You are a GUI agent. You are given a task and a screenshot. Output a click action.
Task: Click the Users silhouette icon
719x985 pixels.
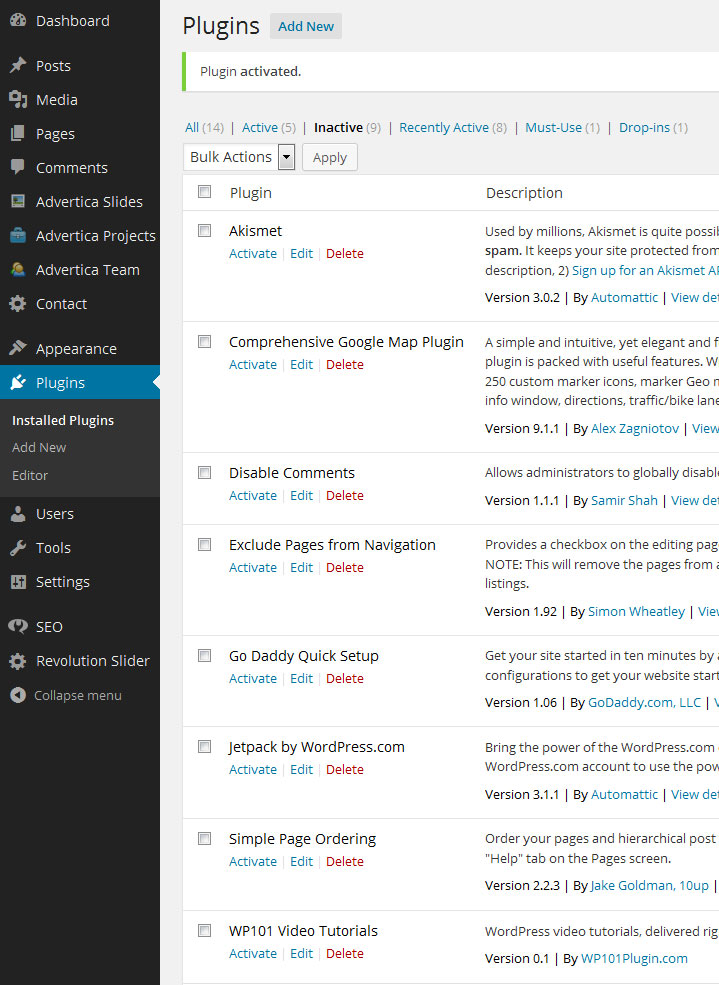(x=18, y=513)
